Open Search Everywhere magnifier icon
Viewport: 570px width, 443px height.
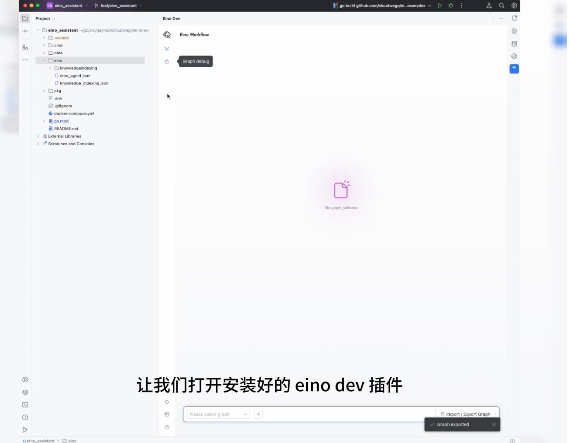502,5
